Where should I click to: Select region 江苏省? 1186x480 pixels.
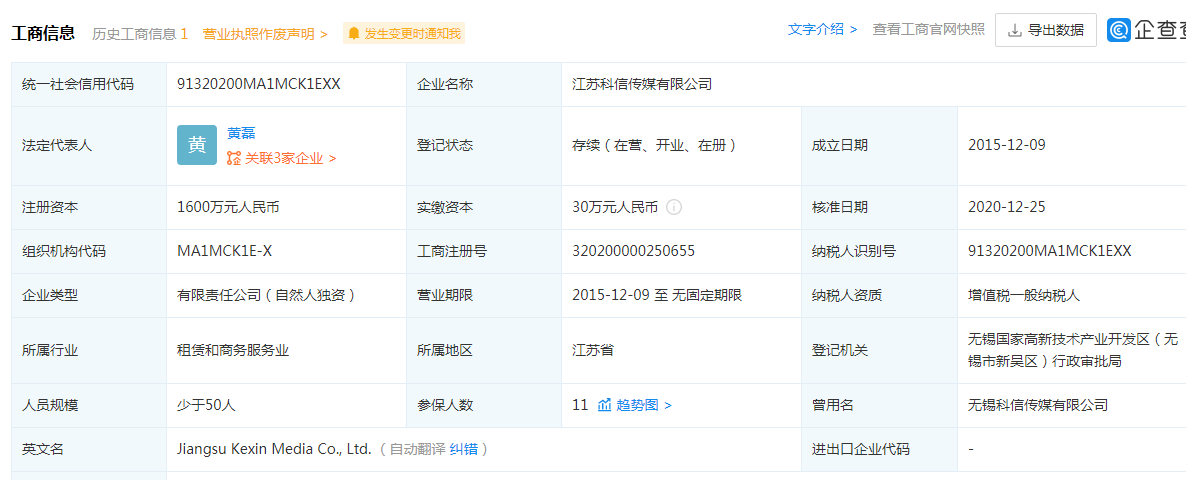[x=593, y=351]
